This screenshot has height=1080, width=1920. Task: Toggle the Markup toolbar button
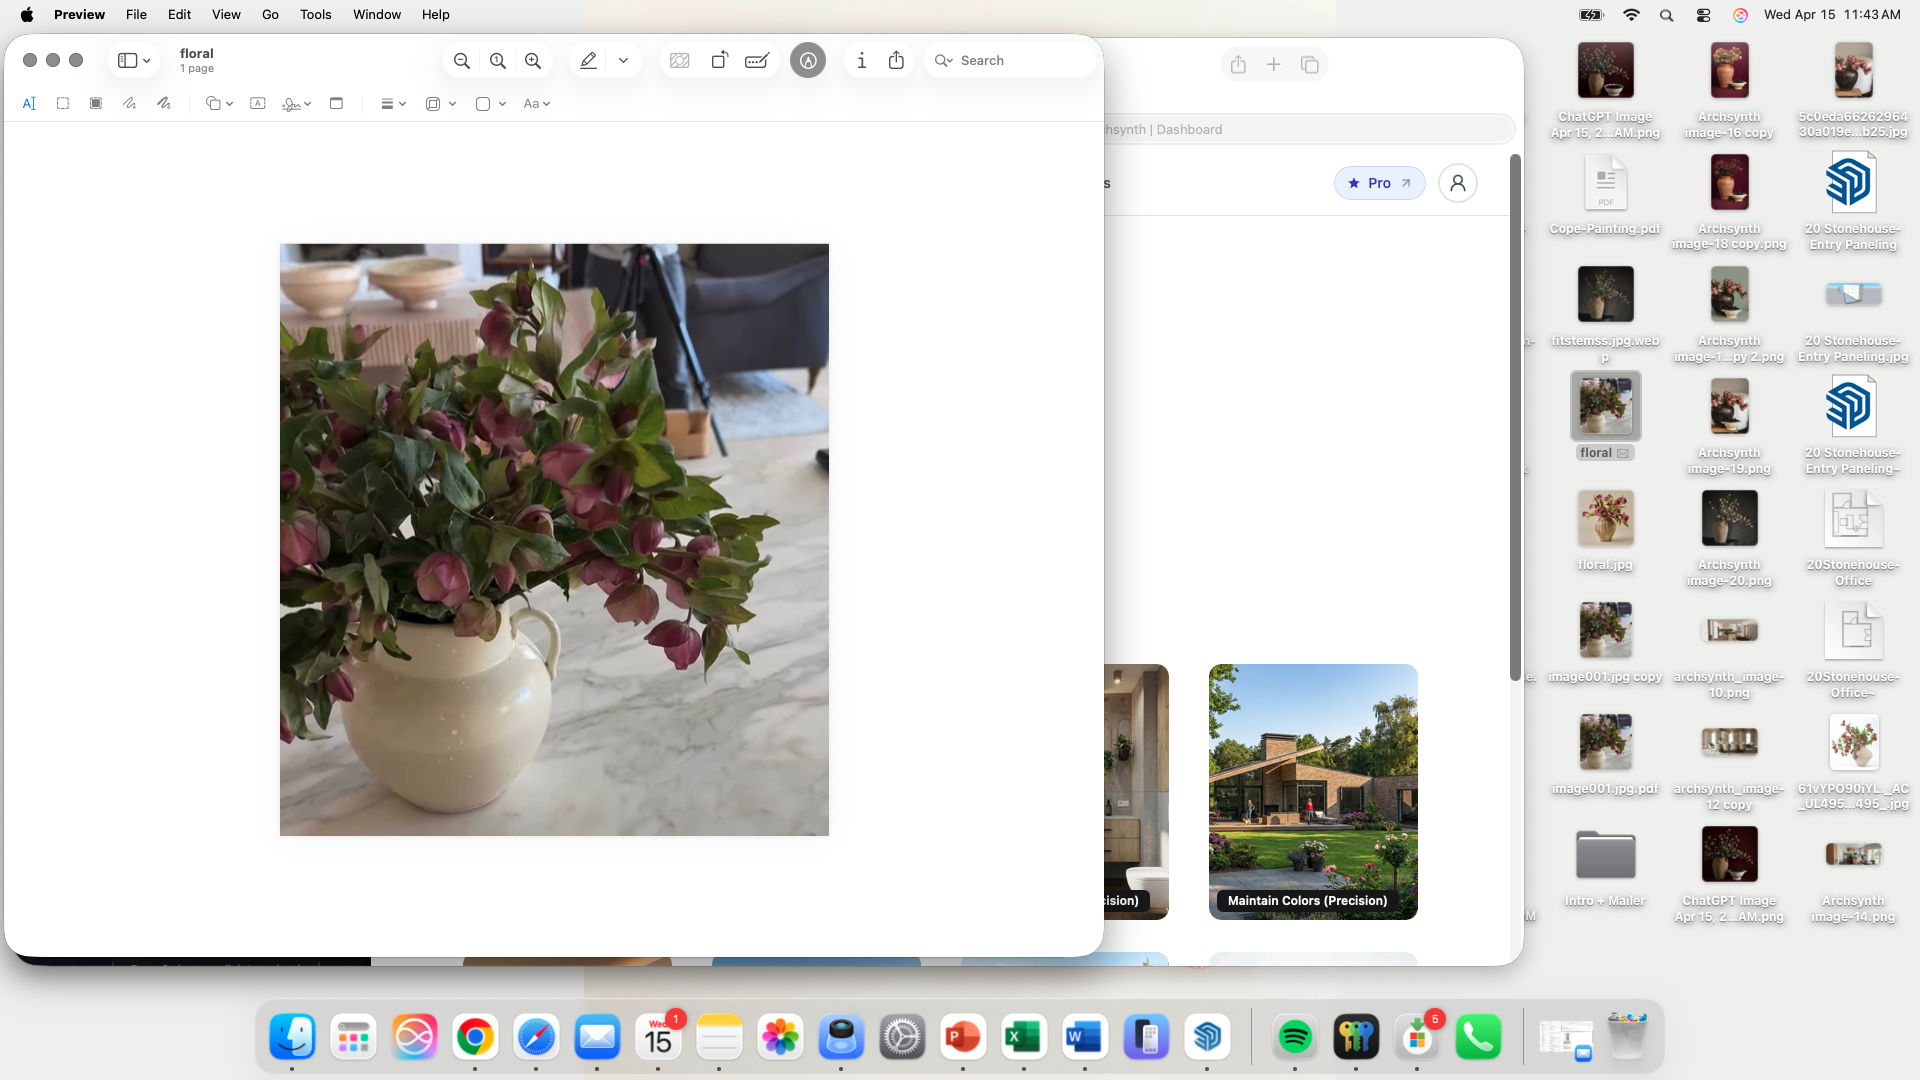(808, 61)
